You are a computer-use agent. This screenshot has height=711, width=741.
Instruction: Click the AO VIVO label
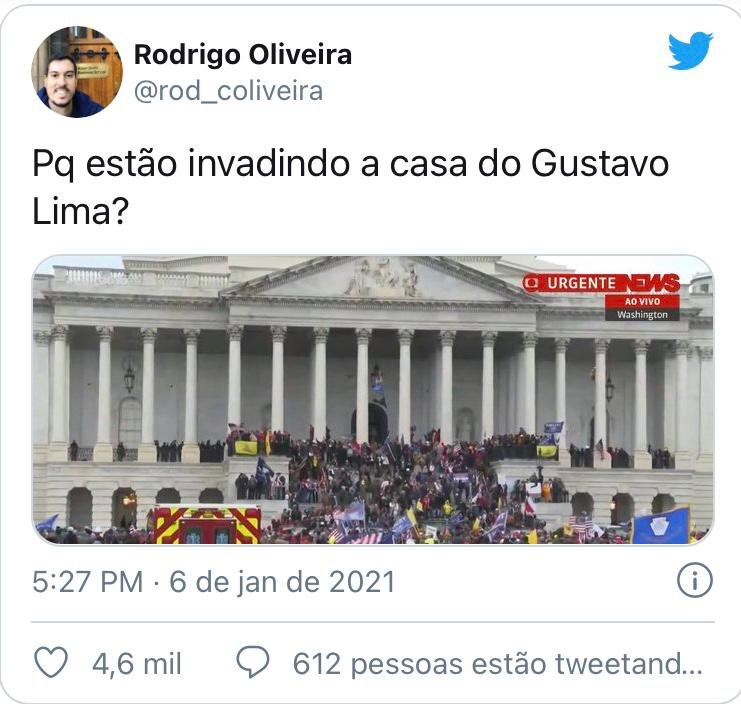[x=642, y=301]
